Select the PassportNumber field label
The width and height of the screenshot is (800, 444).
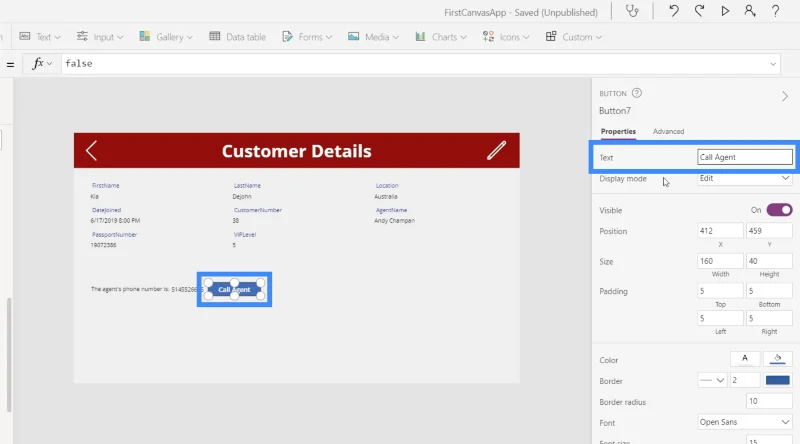click(x=114, y=235)
